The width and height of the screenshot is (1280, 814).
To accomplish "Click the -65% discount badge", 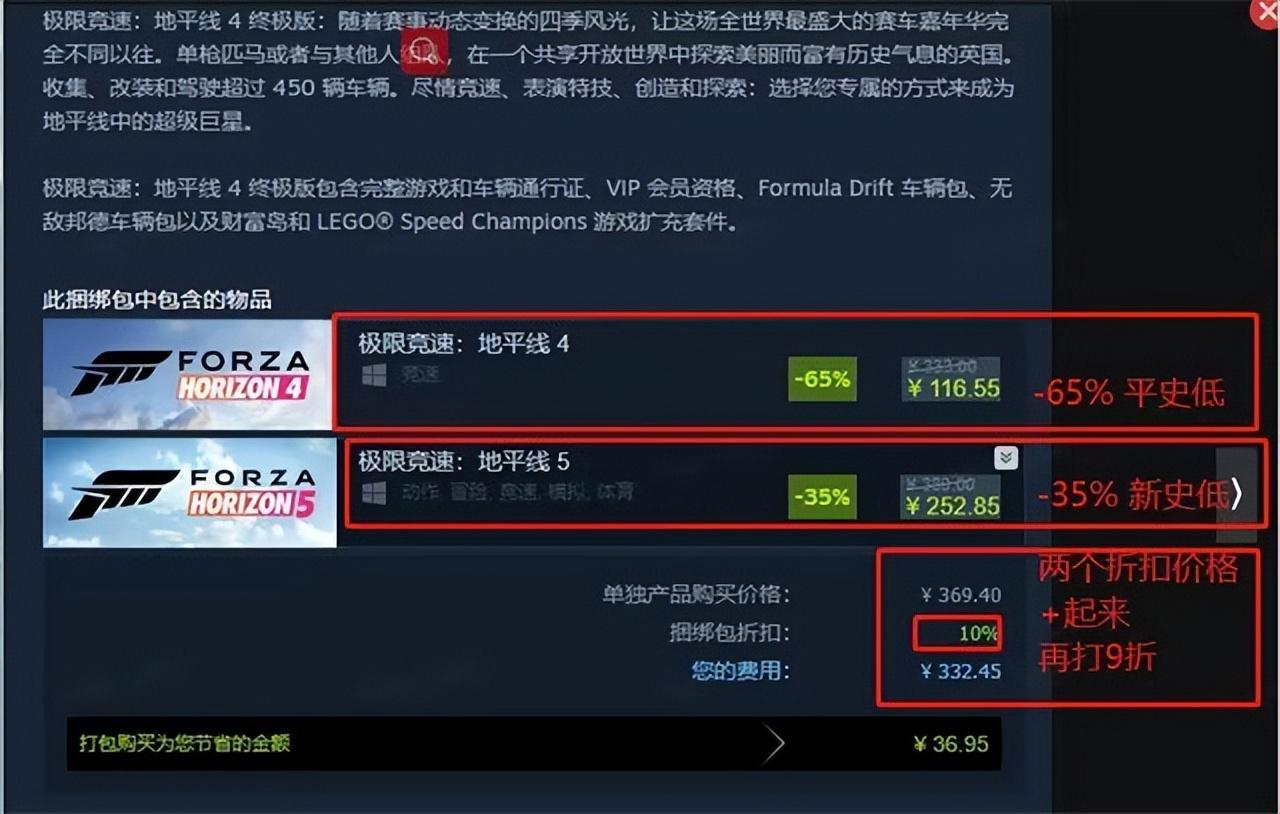I will [x=822, y=379].
